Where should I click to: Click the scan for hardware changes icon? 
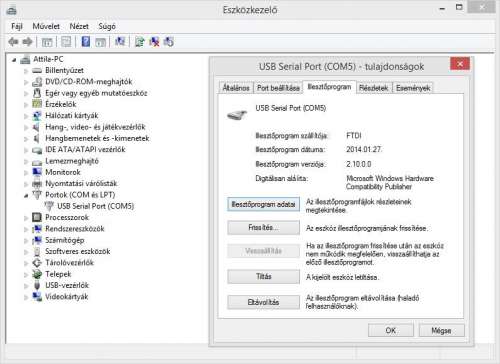pyautogui.click(x=120, y=42)
